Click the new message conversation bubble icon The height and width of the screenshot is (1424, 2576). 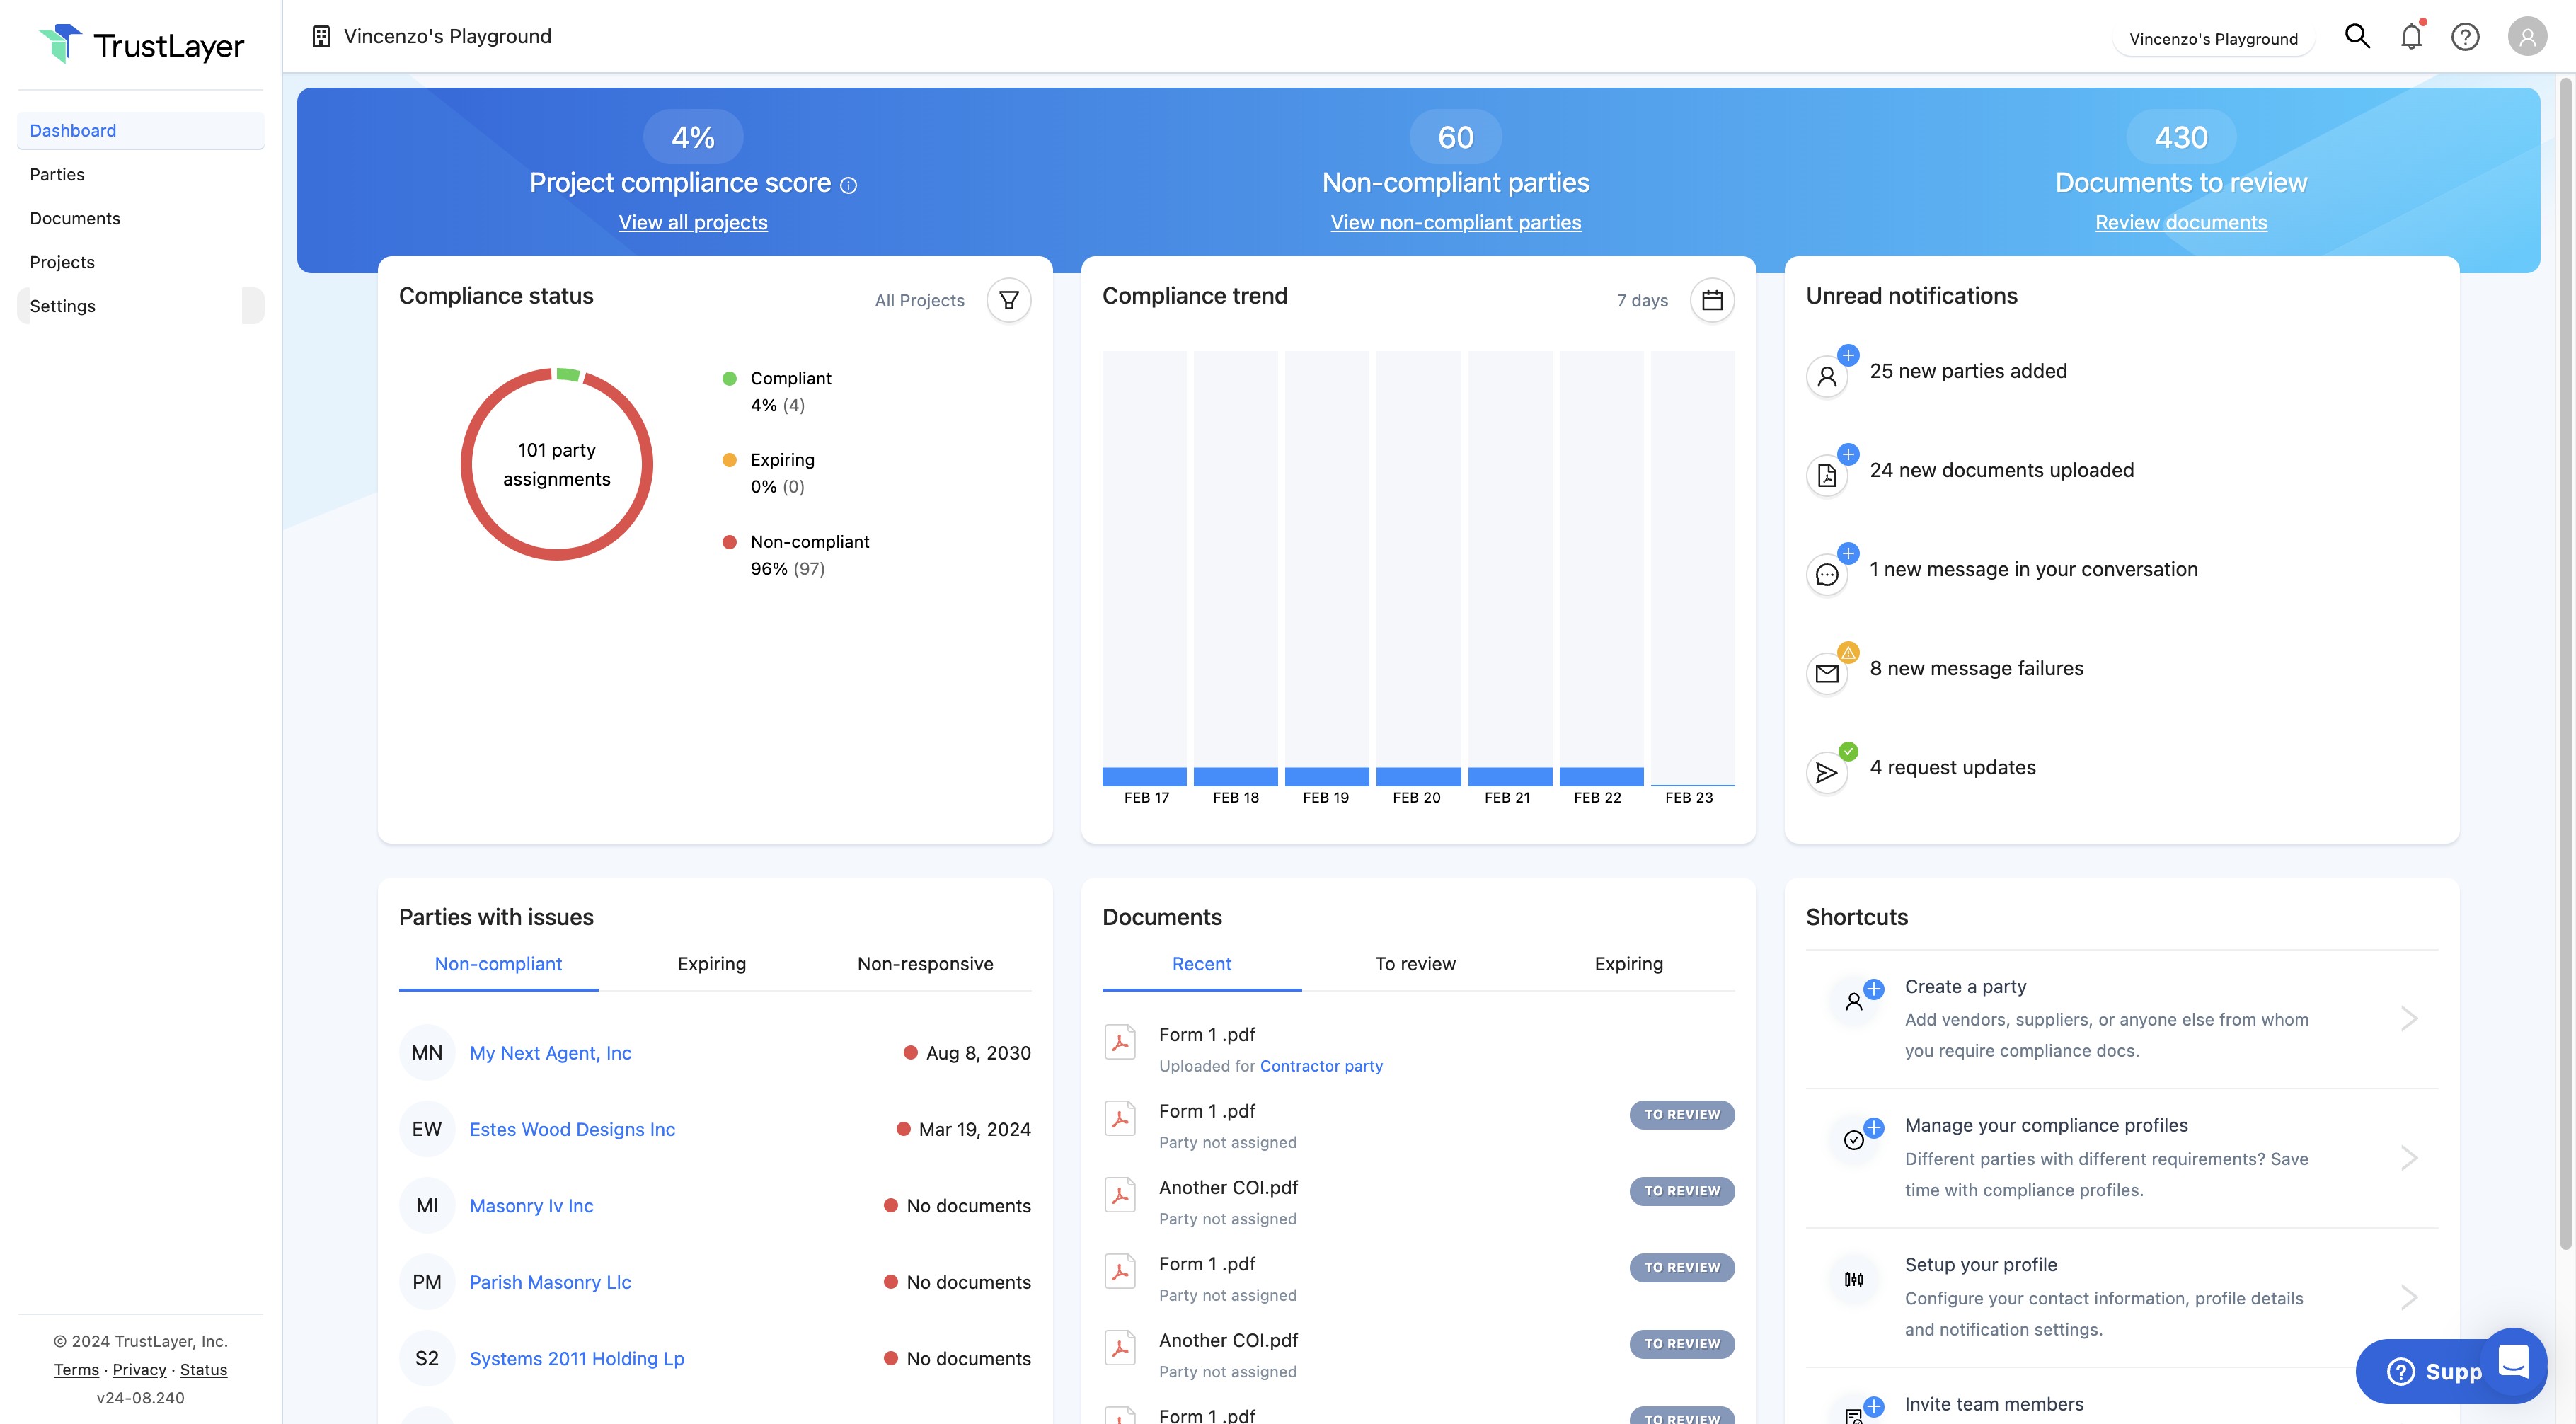coord(1827,575)
